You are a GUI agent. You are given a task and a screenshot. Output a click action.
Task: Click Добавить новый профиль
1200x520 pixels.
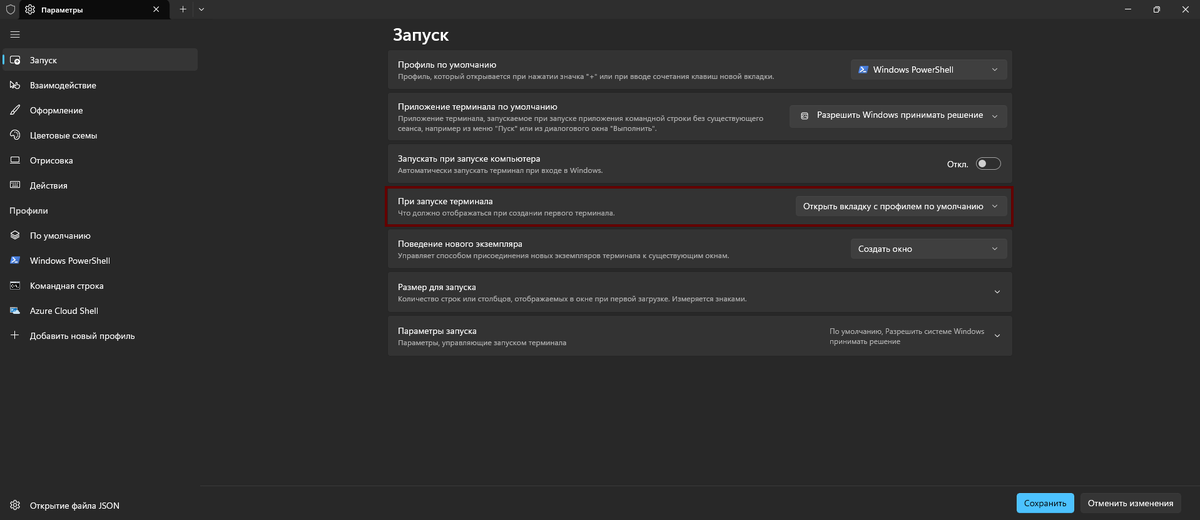tap(100, 336)
